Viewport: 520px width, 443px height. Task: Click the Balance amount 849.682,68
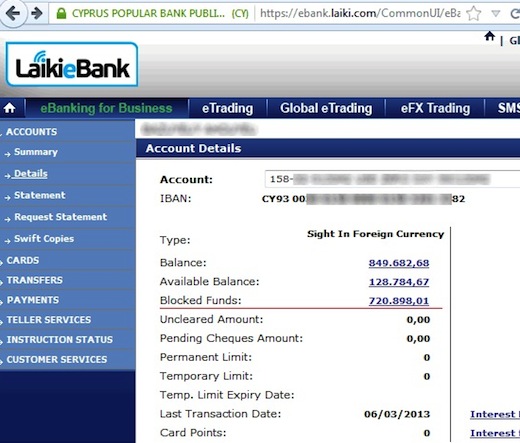(399, 263)
